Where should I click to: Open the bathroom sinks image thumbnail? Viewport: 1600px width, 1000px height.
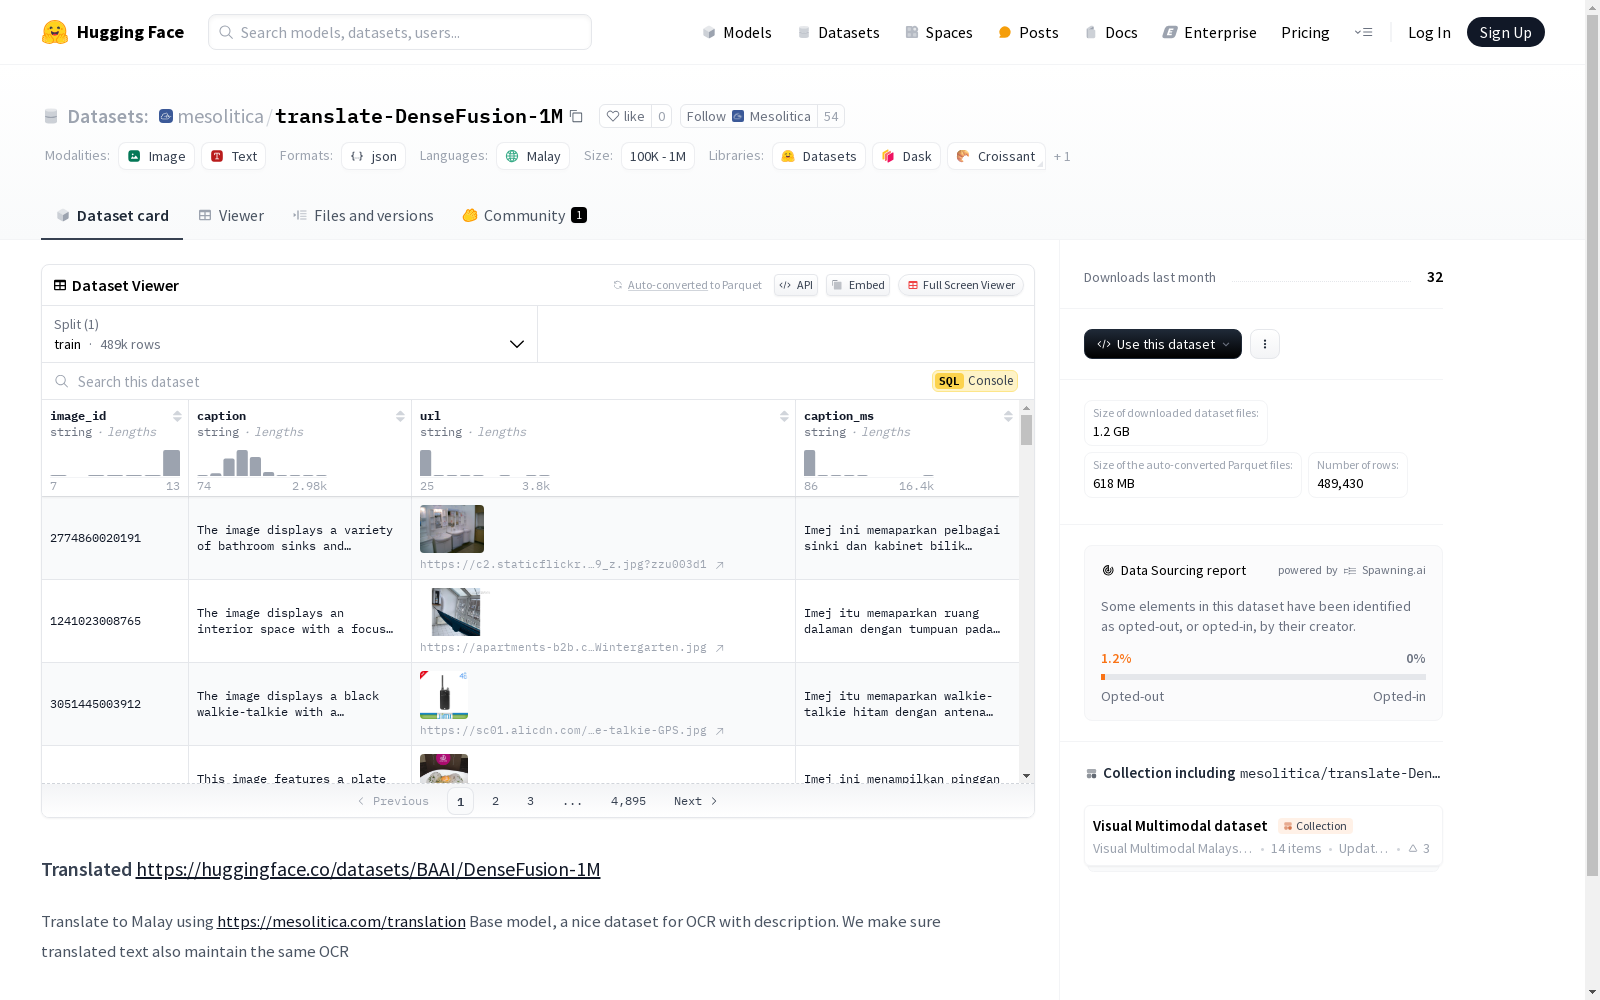click(x=452, y=529)
